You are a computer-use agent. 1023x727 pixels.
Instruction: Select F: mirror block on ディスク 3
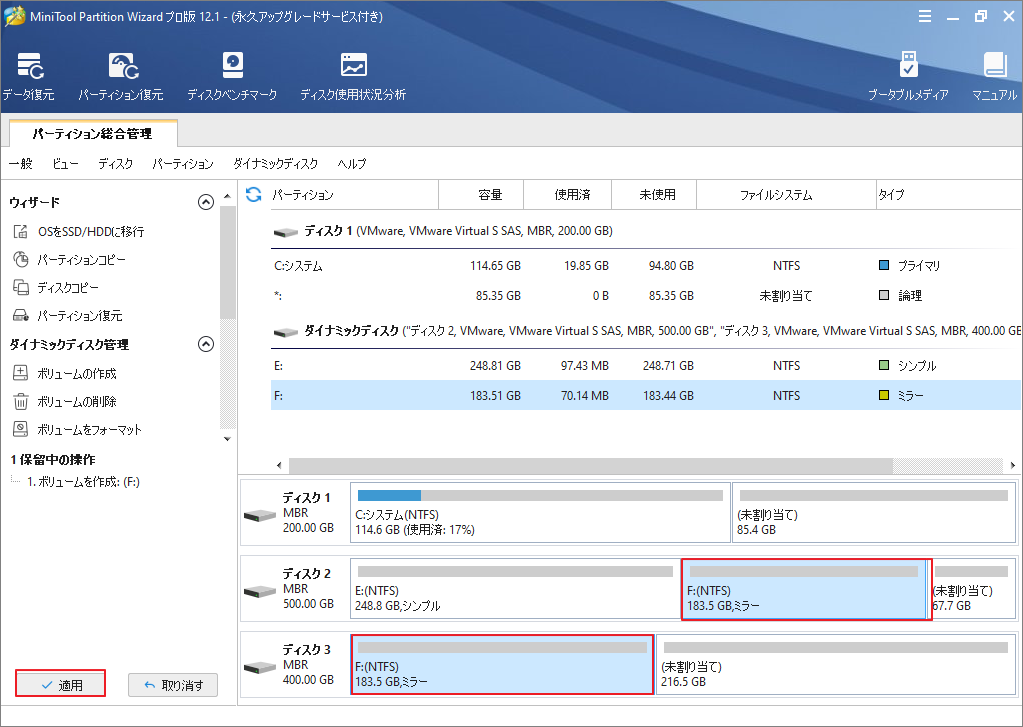coord(501,665)
